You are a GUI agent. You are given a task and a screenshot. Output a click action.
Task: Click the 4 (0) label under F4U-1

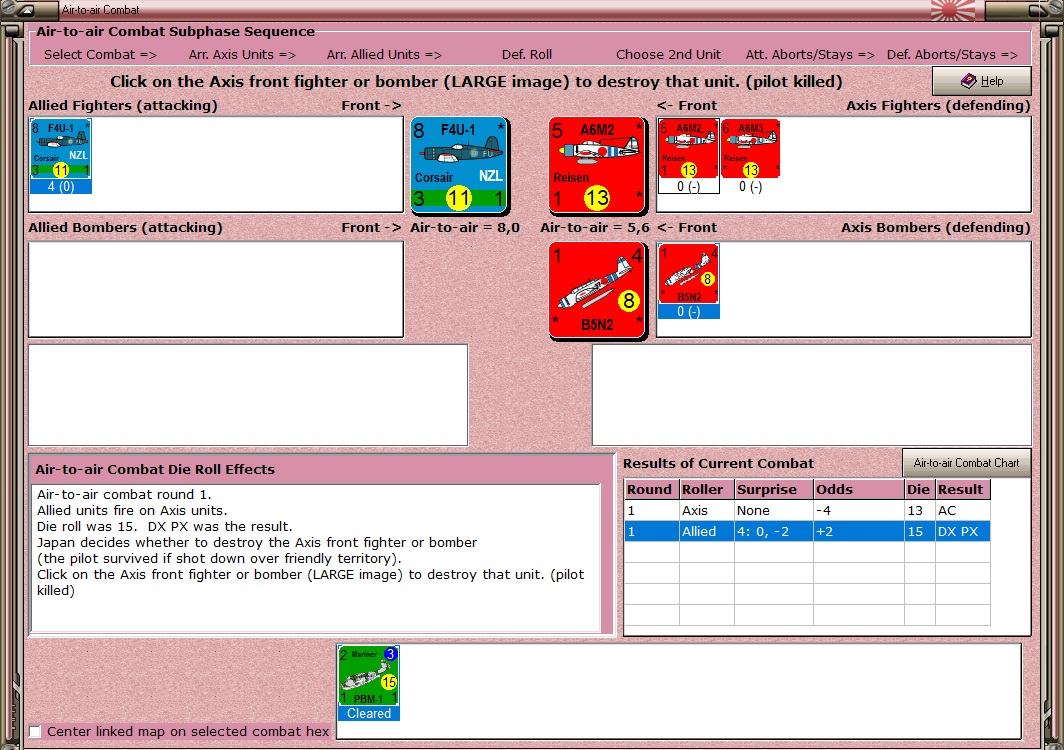point(60,187)
